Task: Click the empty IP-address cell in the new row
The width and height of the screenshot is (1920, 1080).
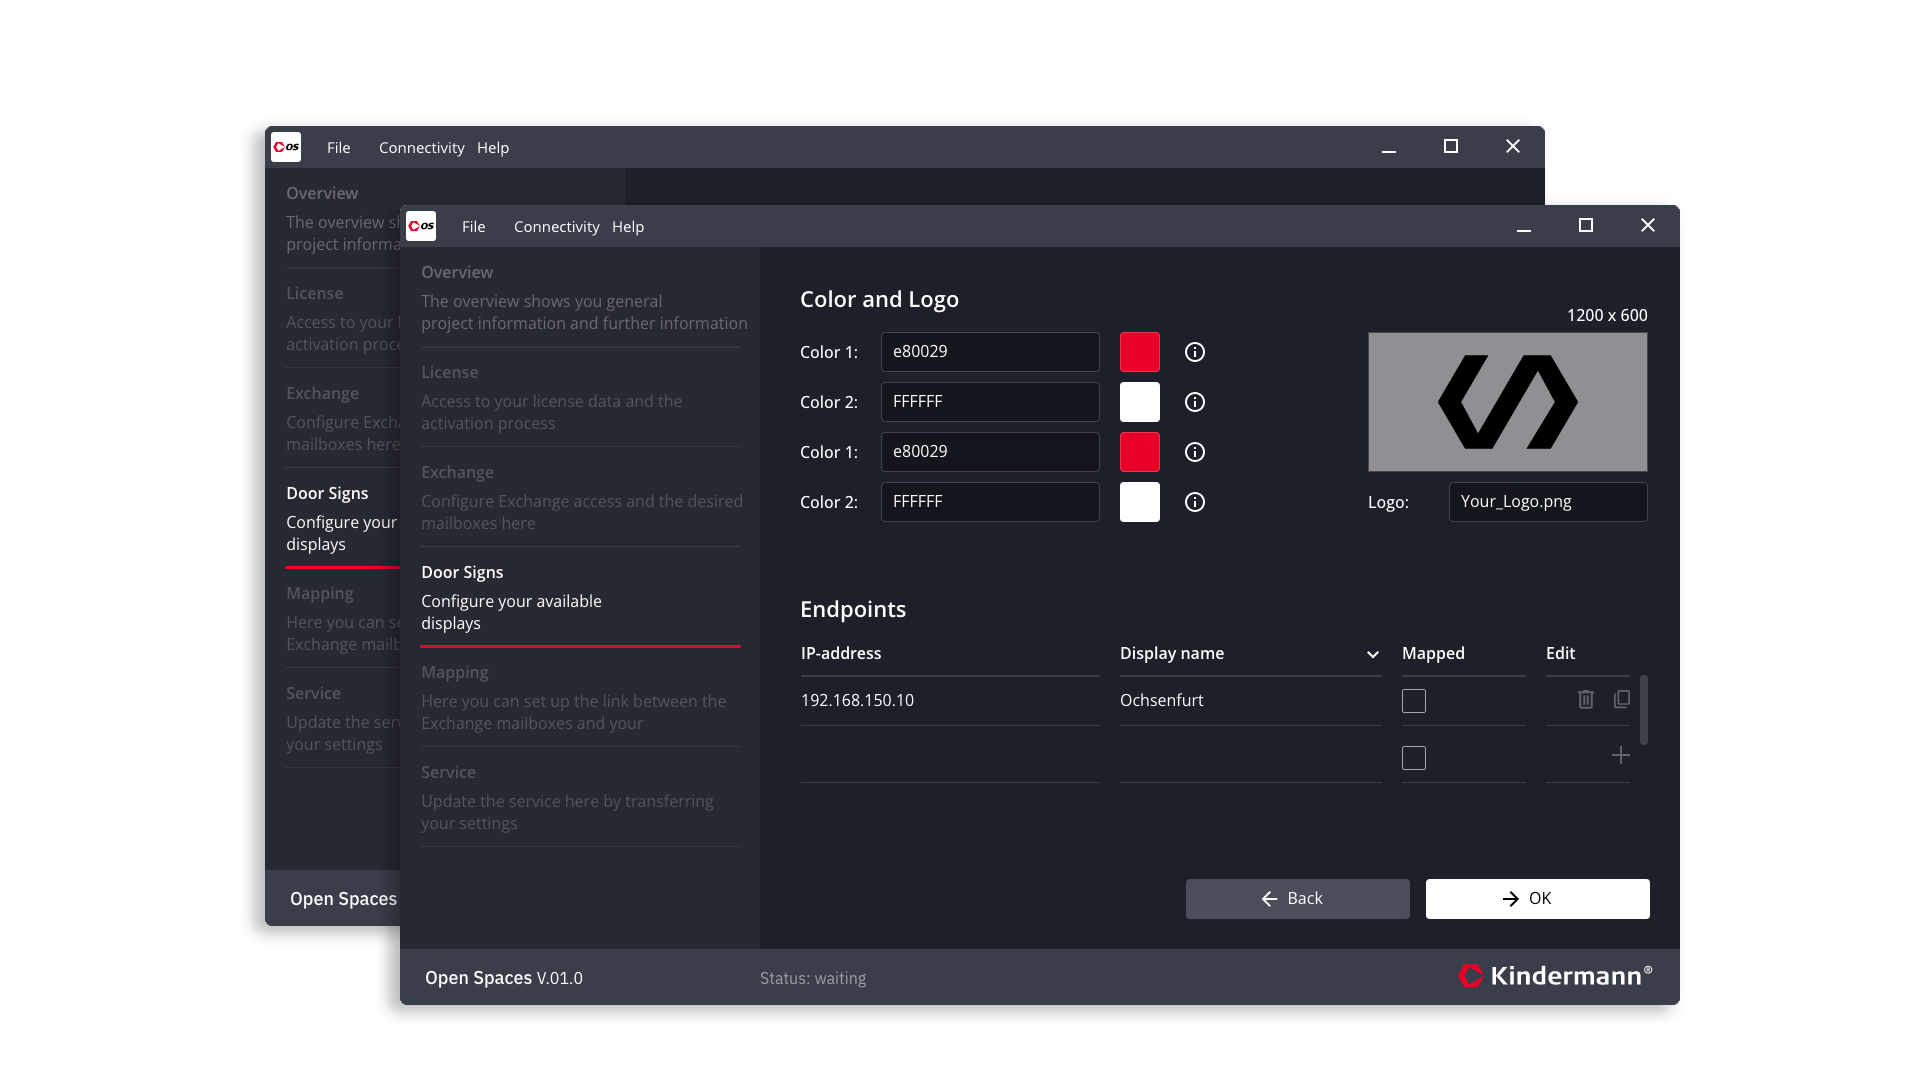Action: (950, 757)
